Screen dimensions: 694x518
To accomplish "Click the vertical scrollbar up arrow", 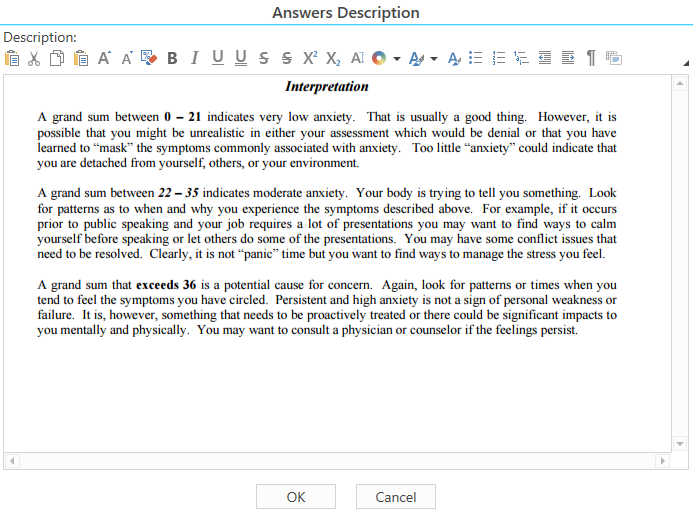I will (x=680, y=83).
